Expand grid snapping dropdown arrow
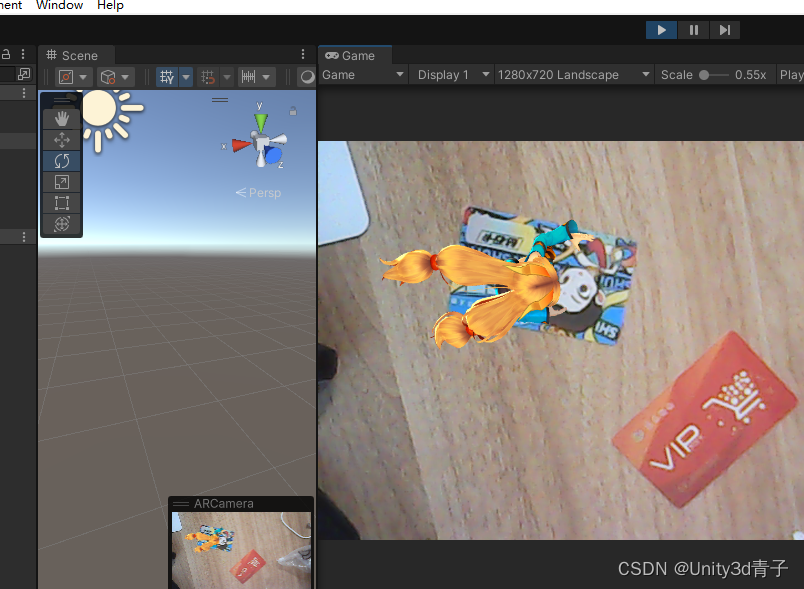The width and height of the screenshot is (804, 589). (x=227, y=77)
